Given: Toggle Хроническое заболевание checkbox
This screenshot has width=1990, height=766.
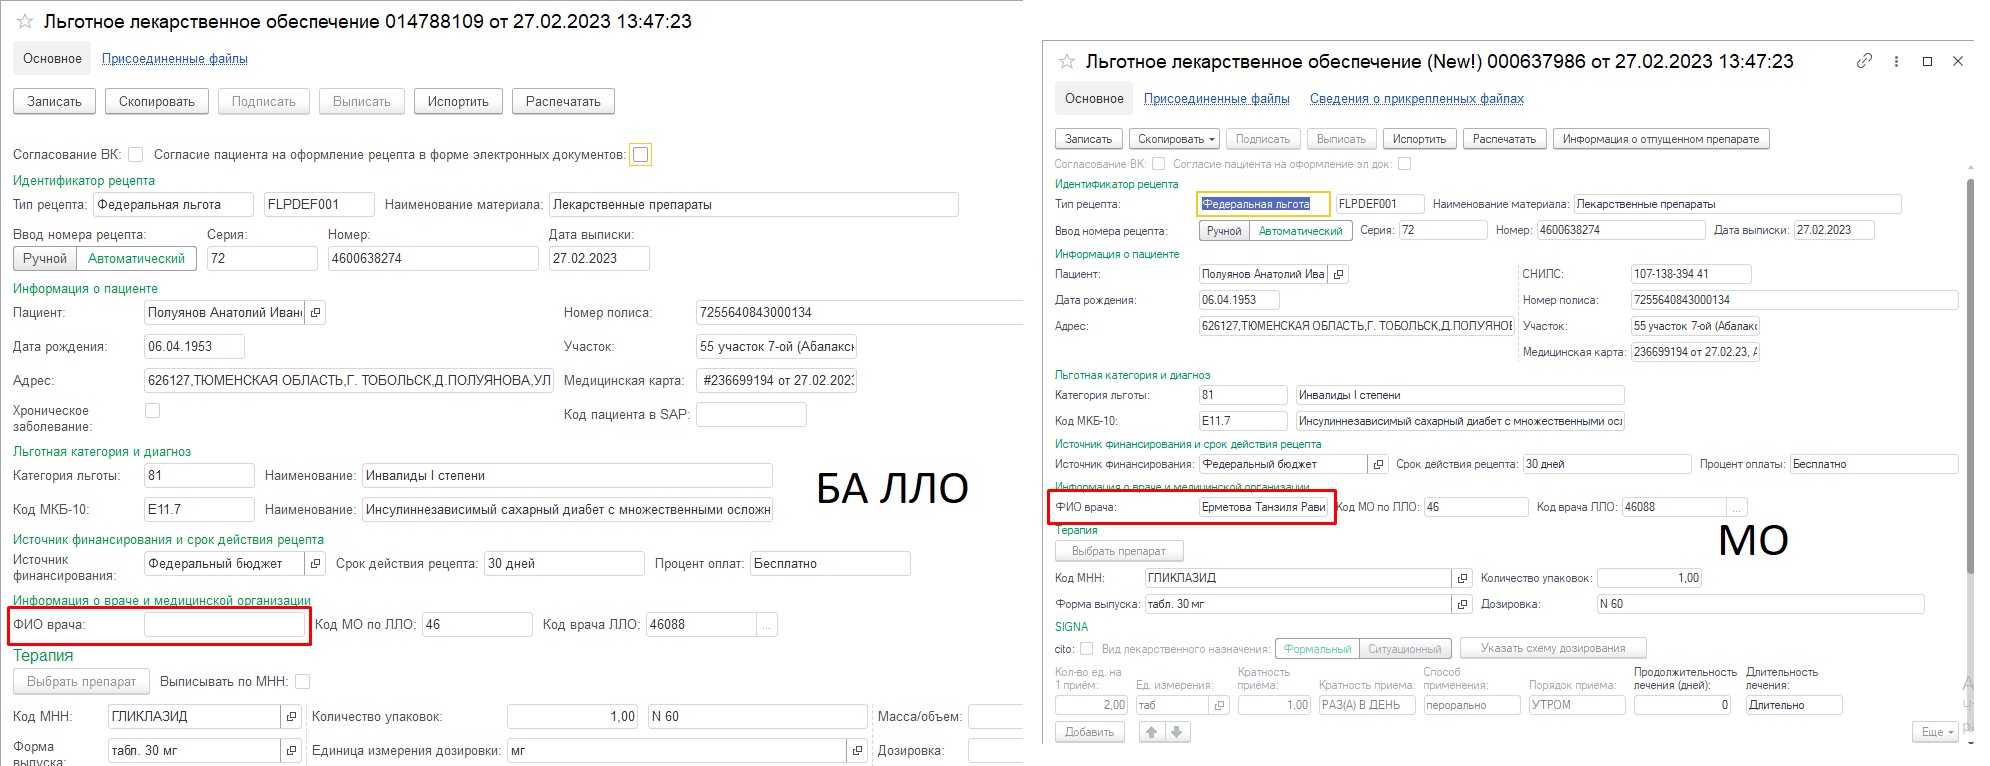Looking at the screenshot, I should pyautogui.click(x=153, y=410).
